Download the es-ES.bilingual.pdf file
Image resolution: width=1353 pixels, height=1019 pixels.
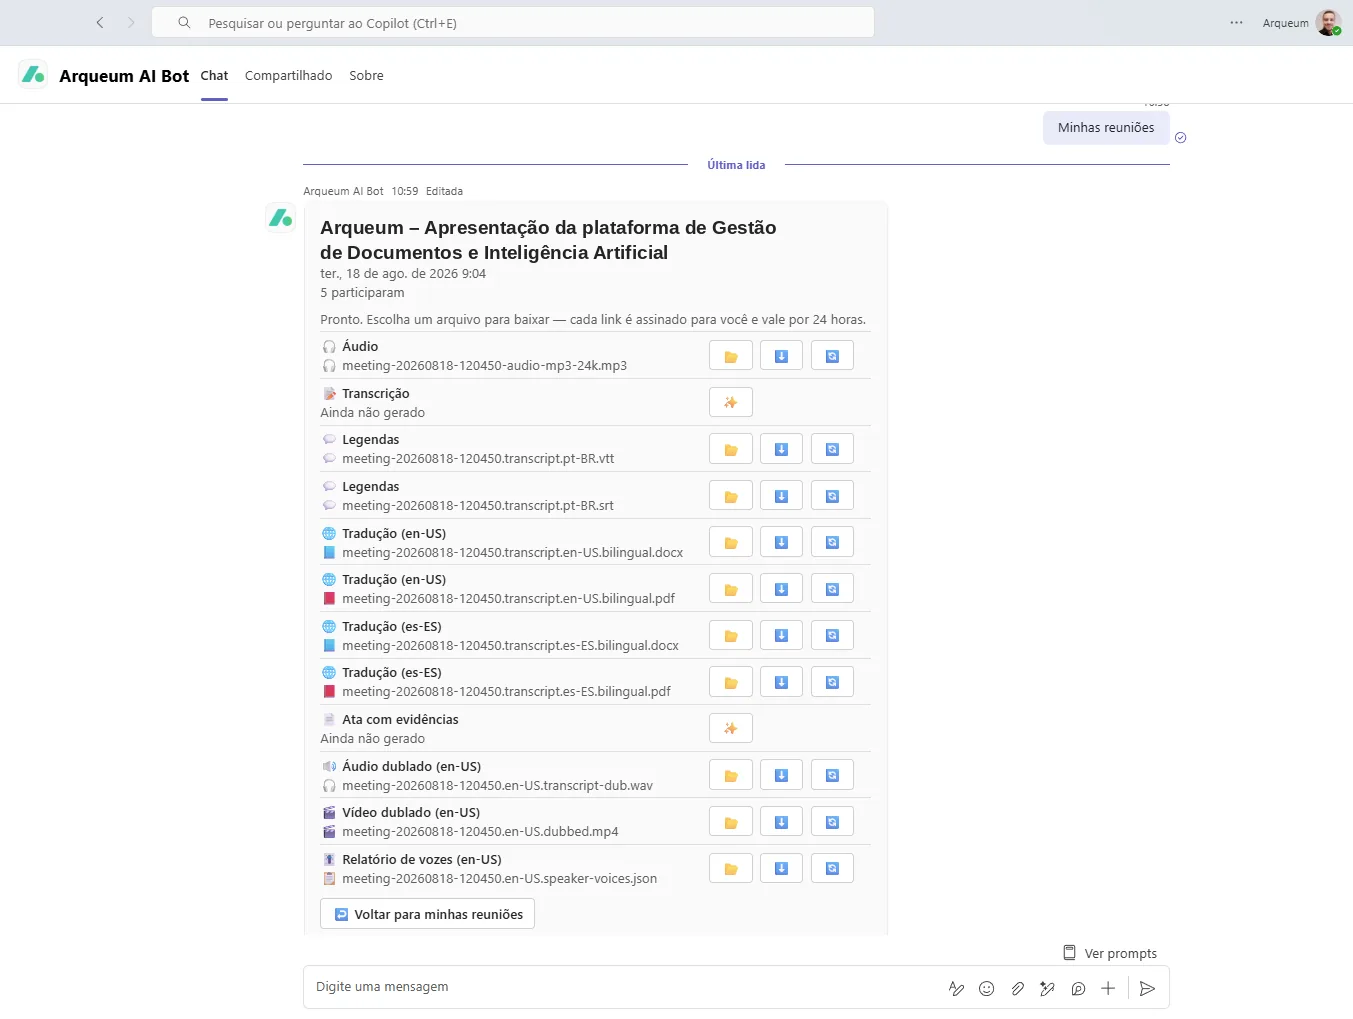pyautogui.click(x=781, y=682)
